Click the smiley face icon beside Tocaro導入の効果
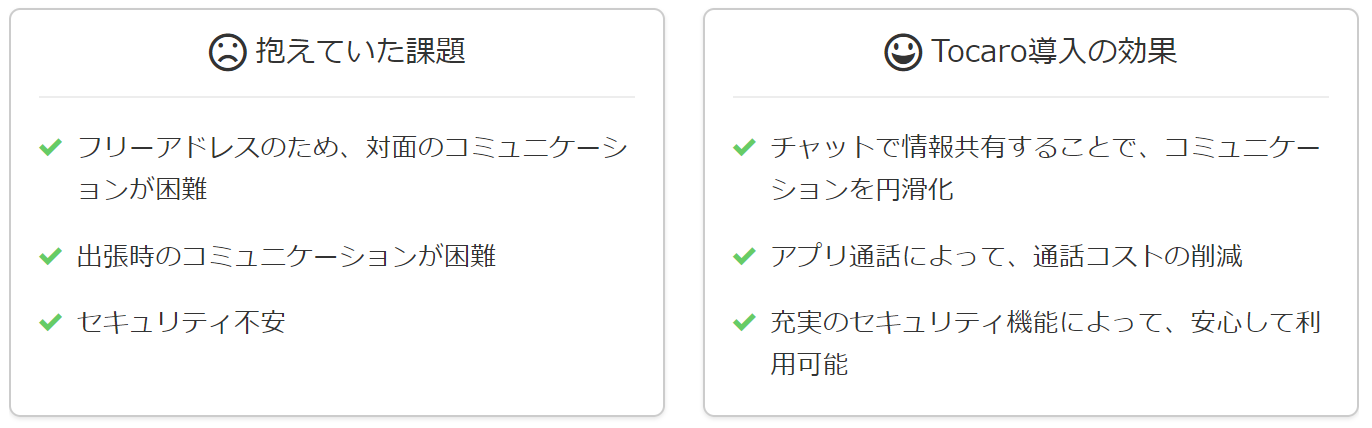The width and height of the screenshot is (1372, 428). [903, 53]
